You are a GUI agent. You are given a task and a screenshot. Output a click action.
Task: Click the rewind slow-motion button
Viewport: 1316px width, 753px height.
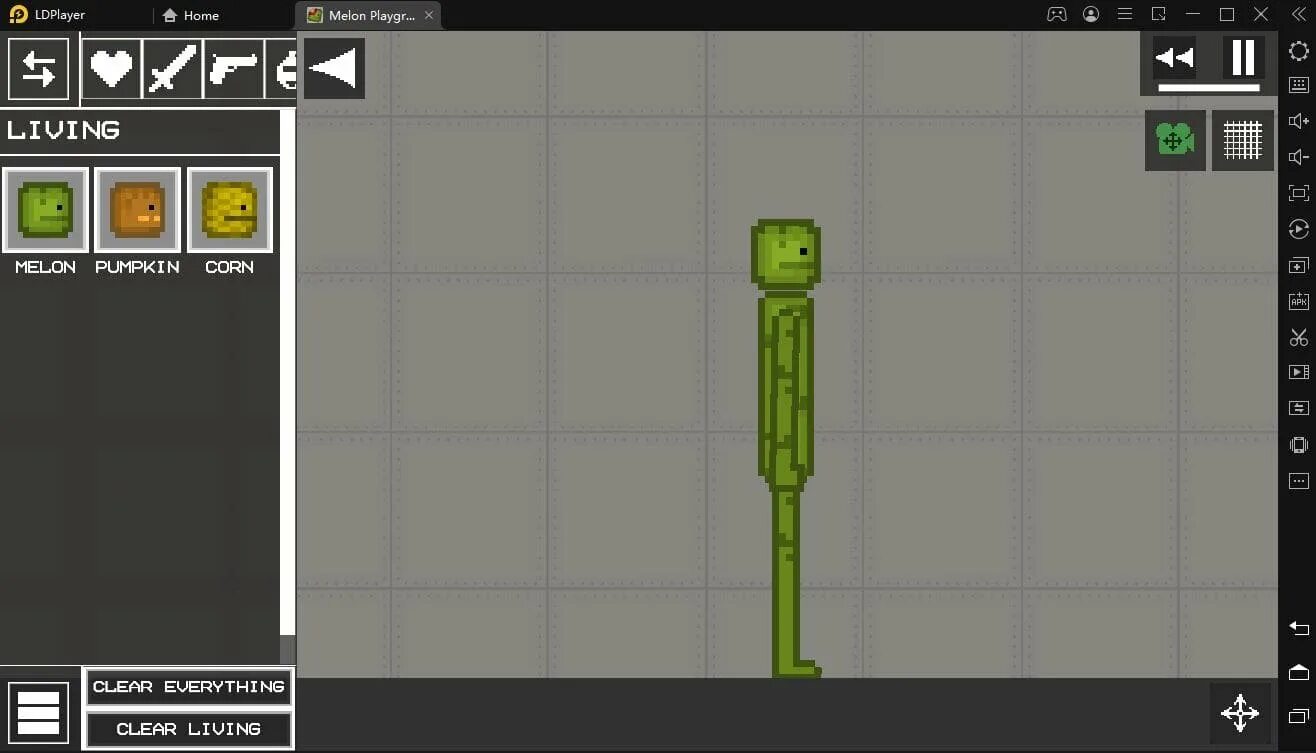(x=1174, y=58)
